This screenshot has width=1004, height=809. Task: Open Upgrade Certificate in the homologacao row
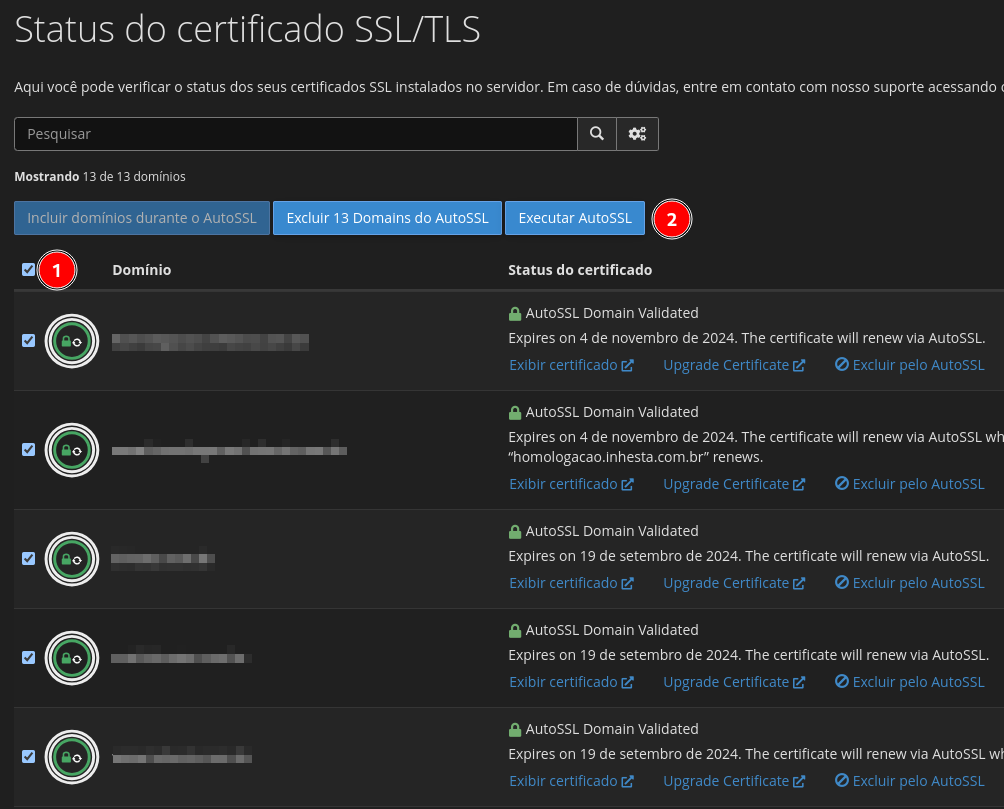coord(734,484)
